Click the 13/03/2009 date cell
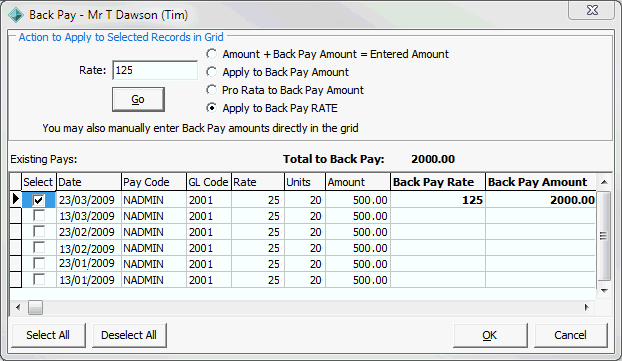Viewport: 622px width, 361px height. coord(89,216)
